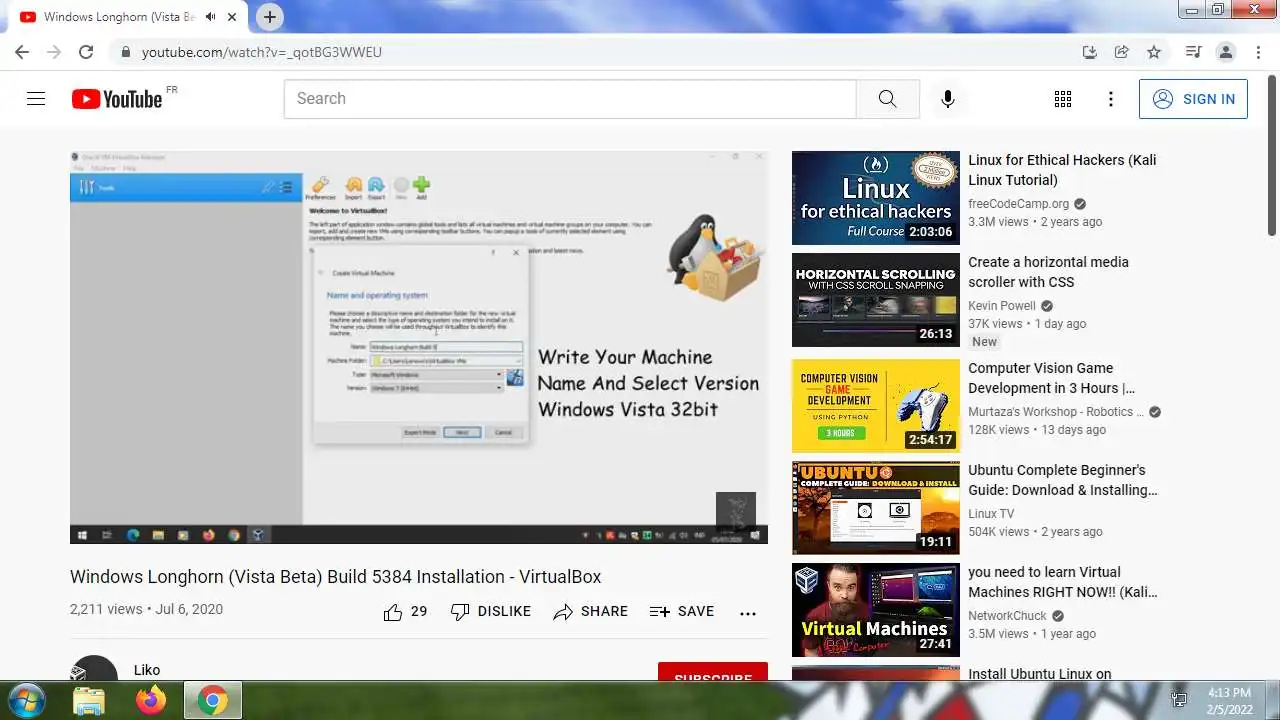Open the YouTube apps grid icon
Viewport: 1280px width, 720px height.
1063,99
